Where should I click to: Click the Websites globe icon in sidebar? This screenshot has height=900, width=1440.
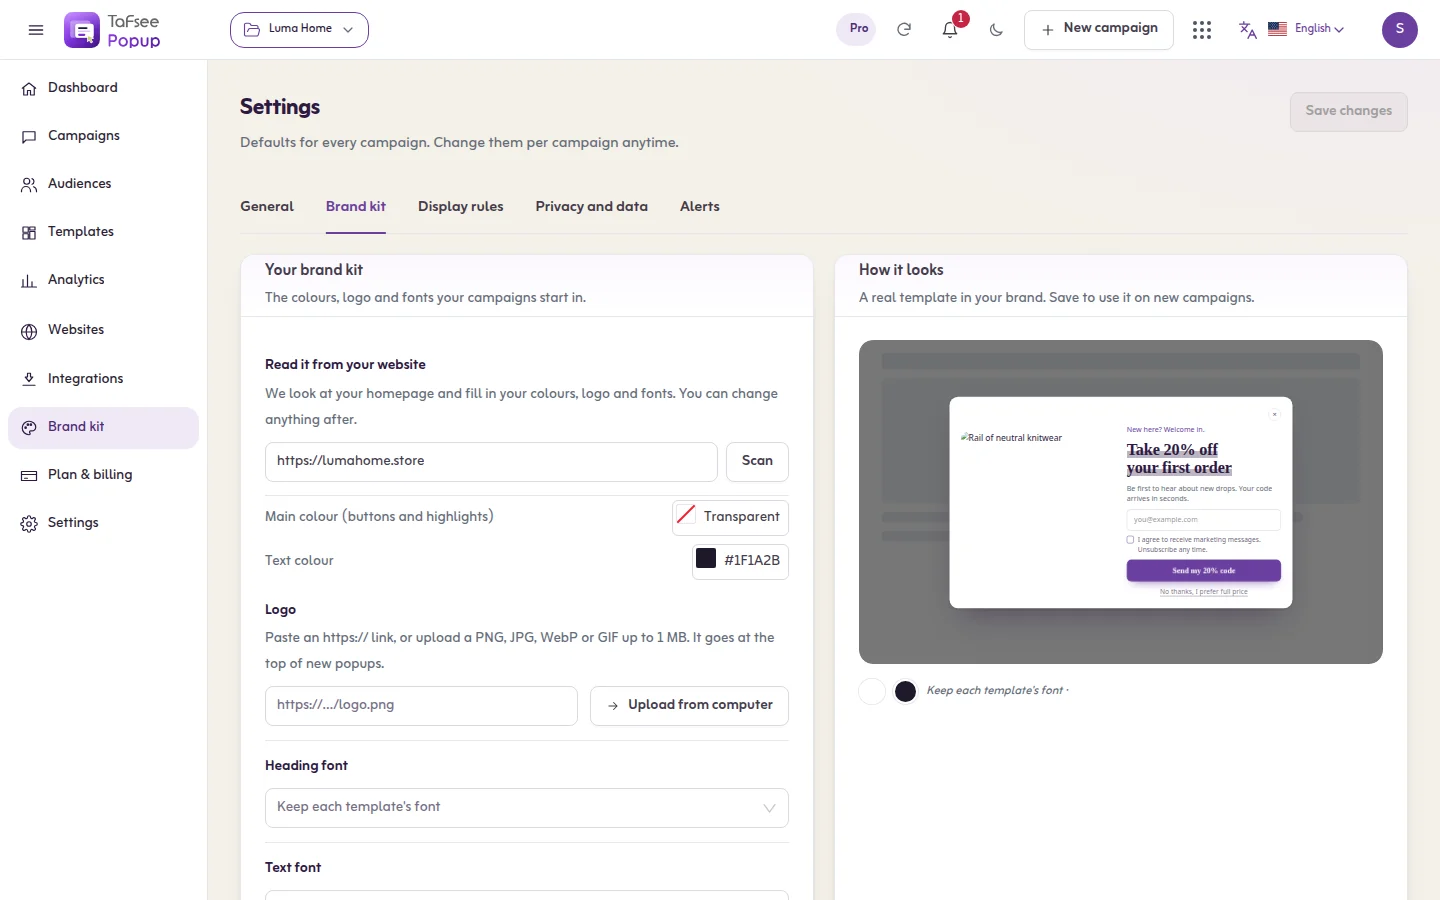pos(29,330)
